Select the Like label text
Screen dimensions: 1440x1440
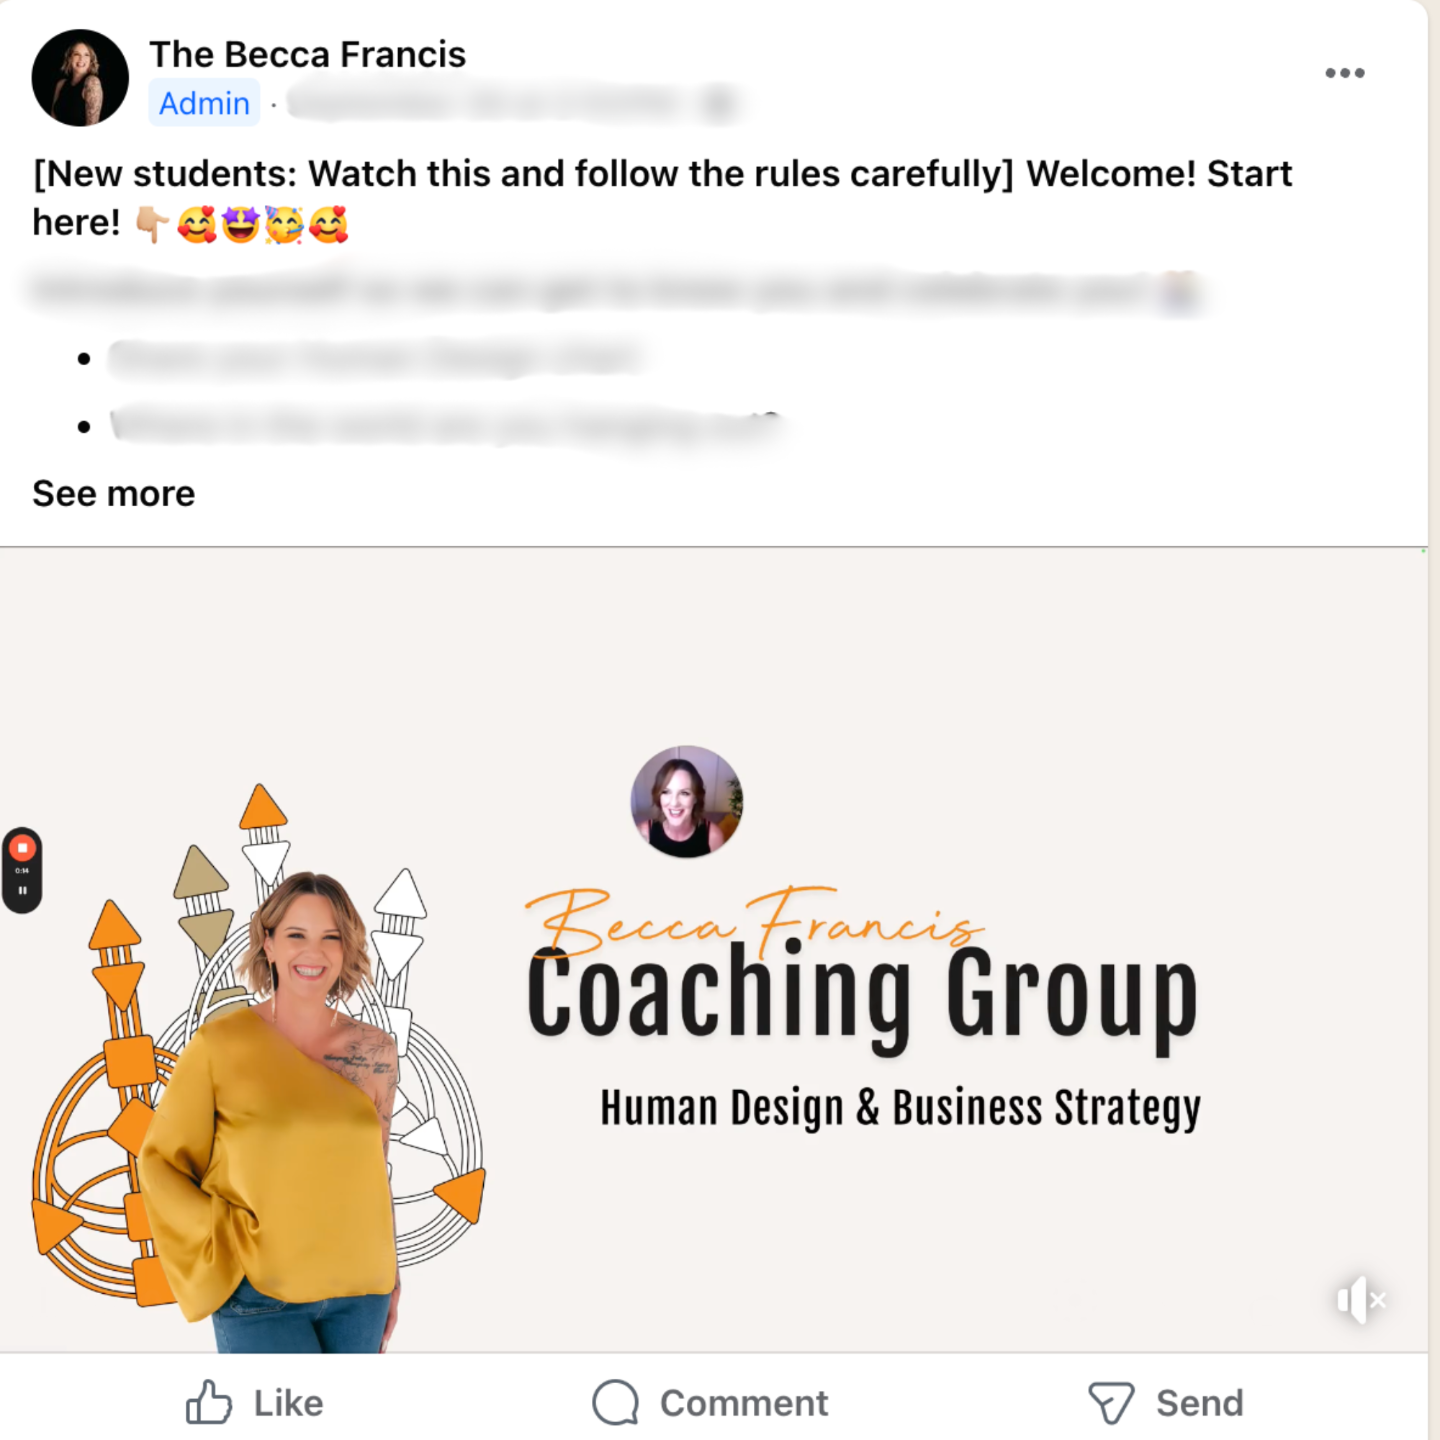click(288, 1403)
